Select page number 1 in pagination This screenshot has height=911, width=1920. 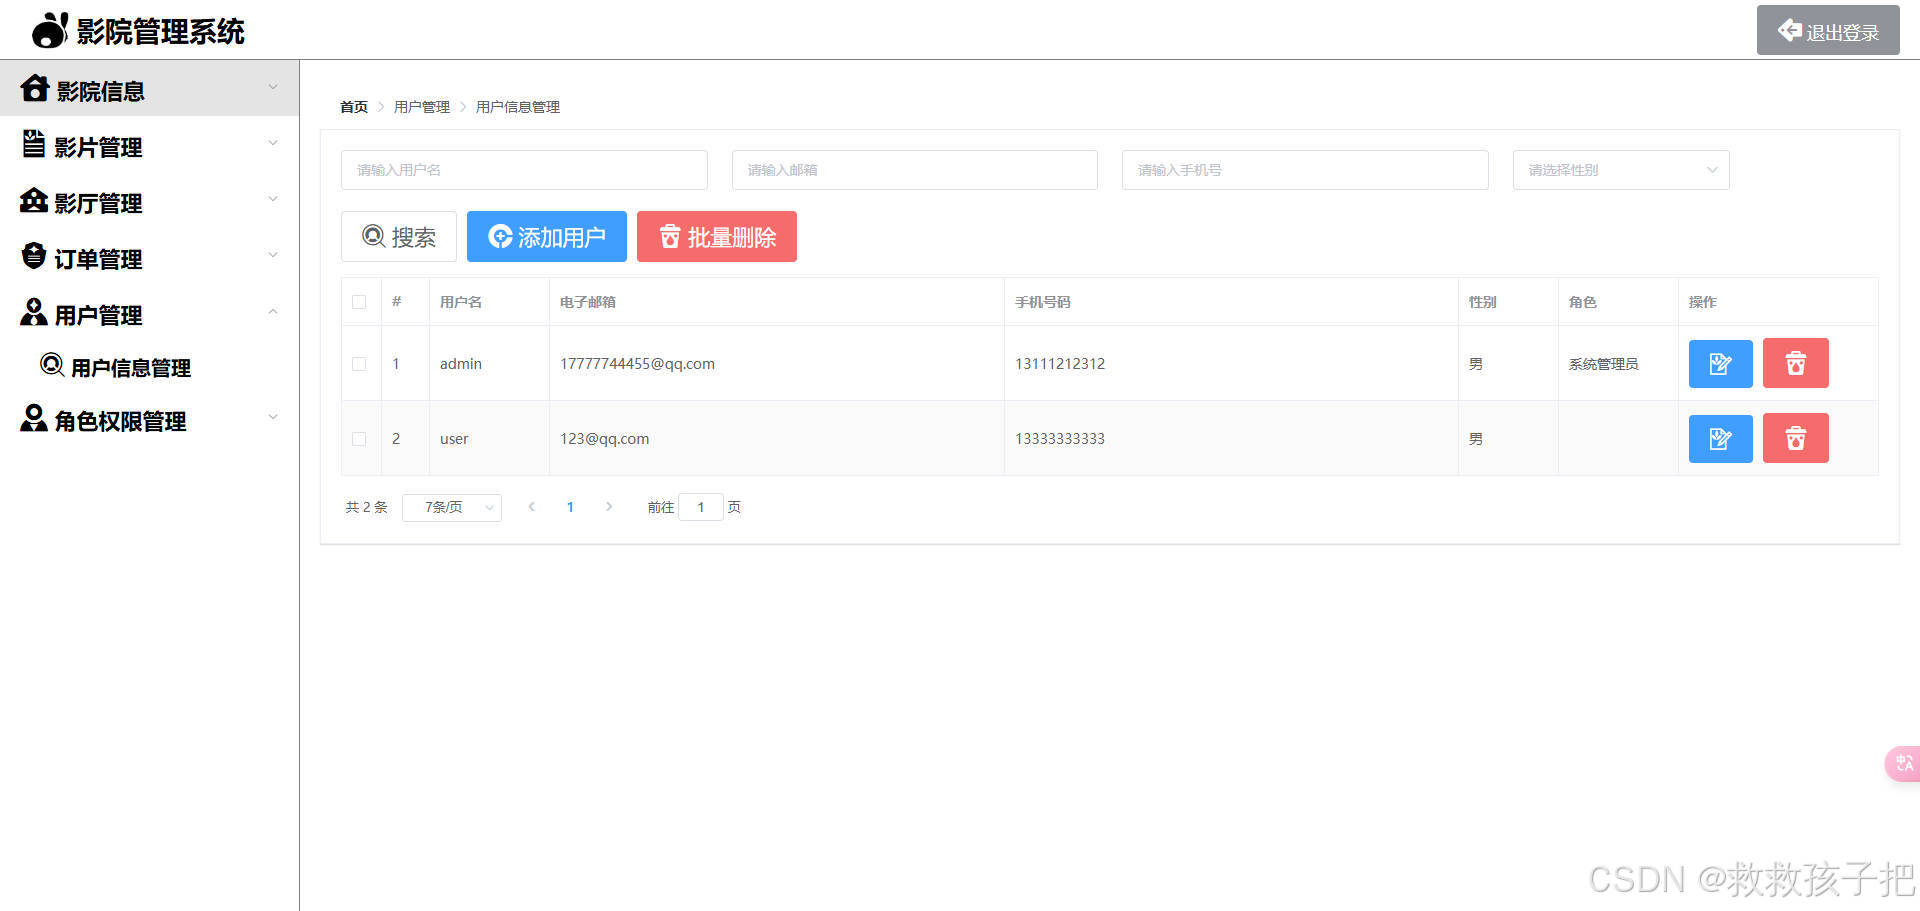click(570, 507)
